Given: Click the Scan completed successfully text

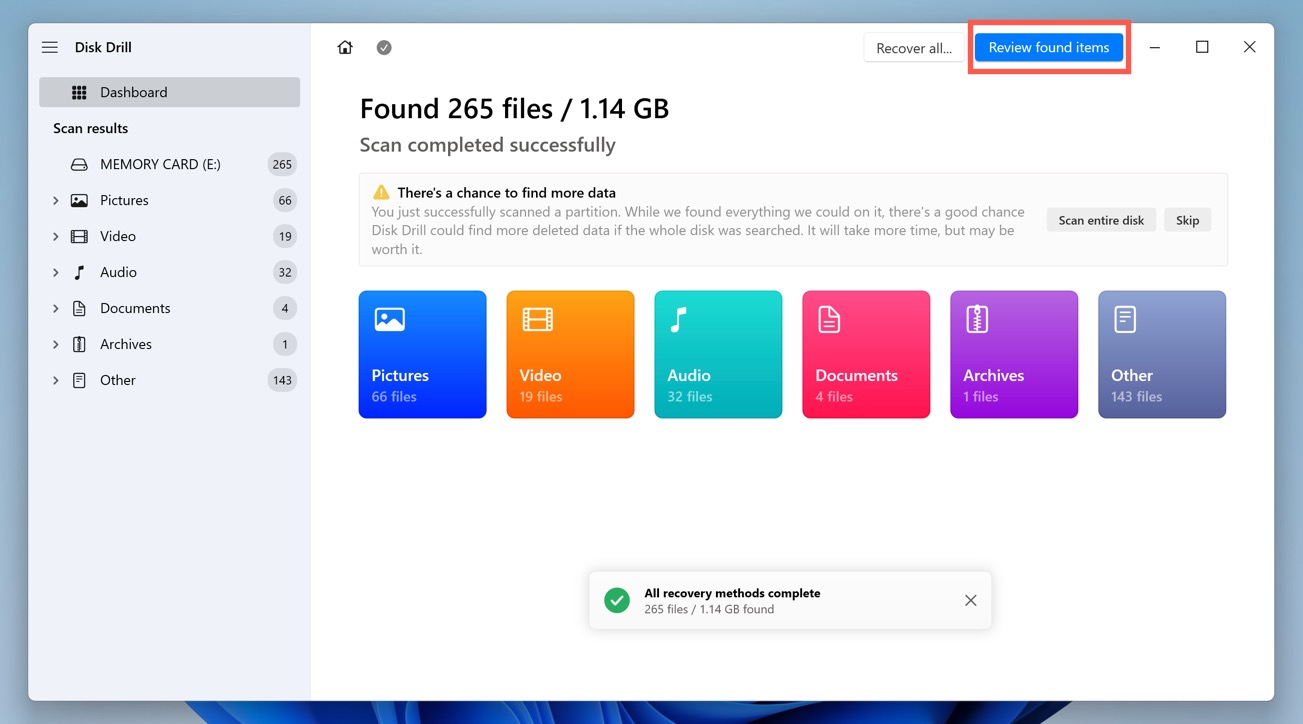Looking at the screenshot, I should point(487,145).
